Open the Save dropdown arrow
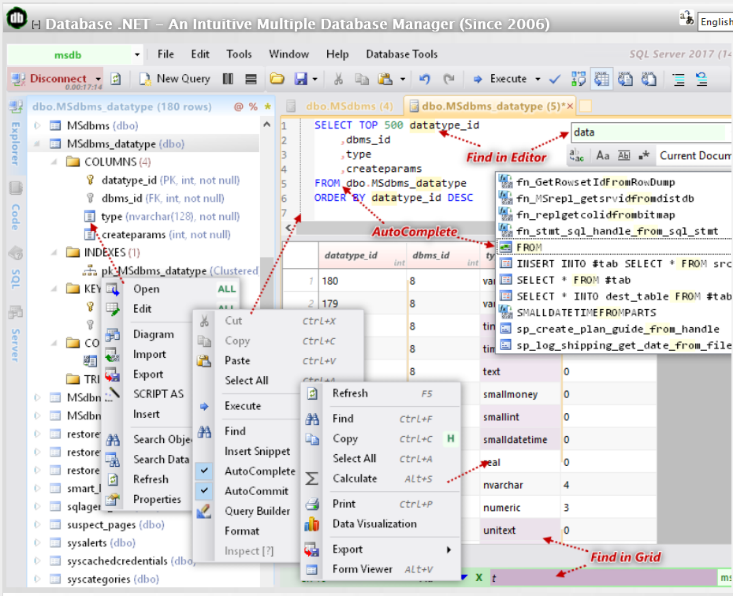The height and width of the screenshot is (596, 733). click(x=315, y=79)
